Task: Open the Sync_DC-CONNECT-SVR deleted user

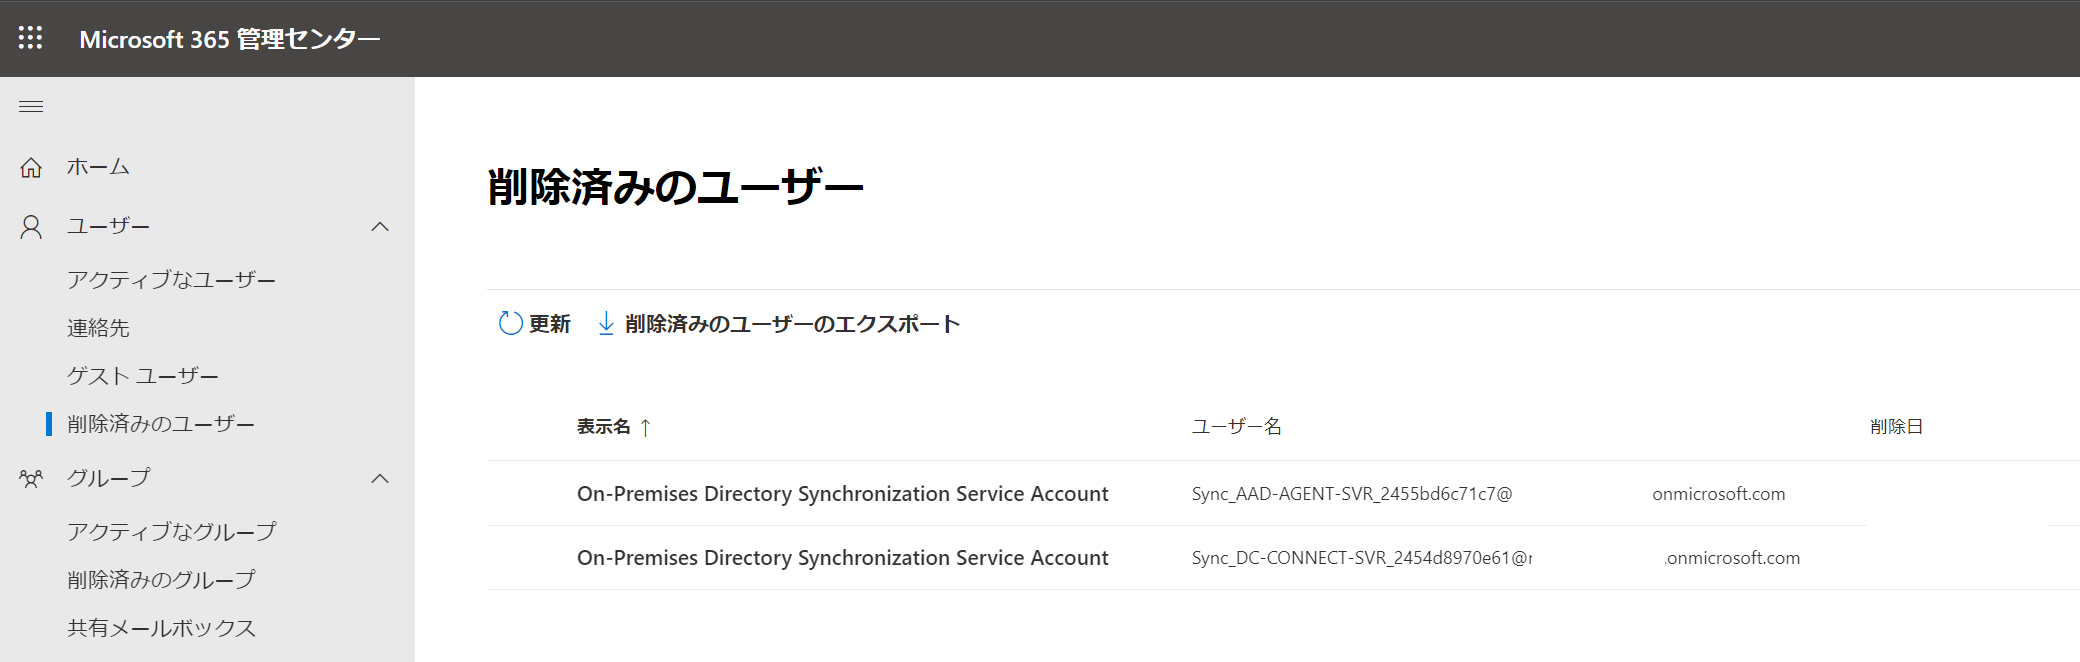Action: pyautogui.click(x=842, y=558)
